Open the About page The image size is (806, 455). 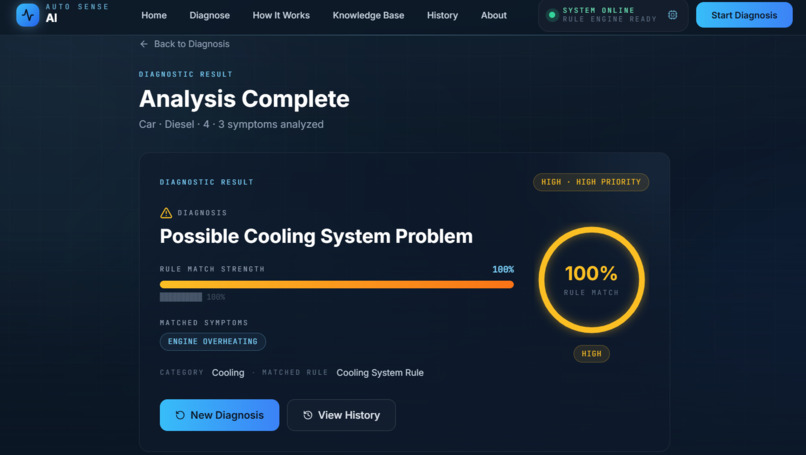(493, 15)
